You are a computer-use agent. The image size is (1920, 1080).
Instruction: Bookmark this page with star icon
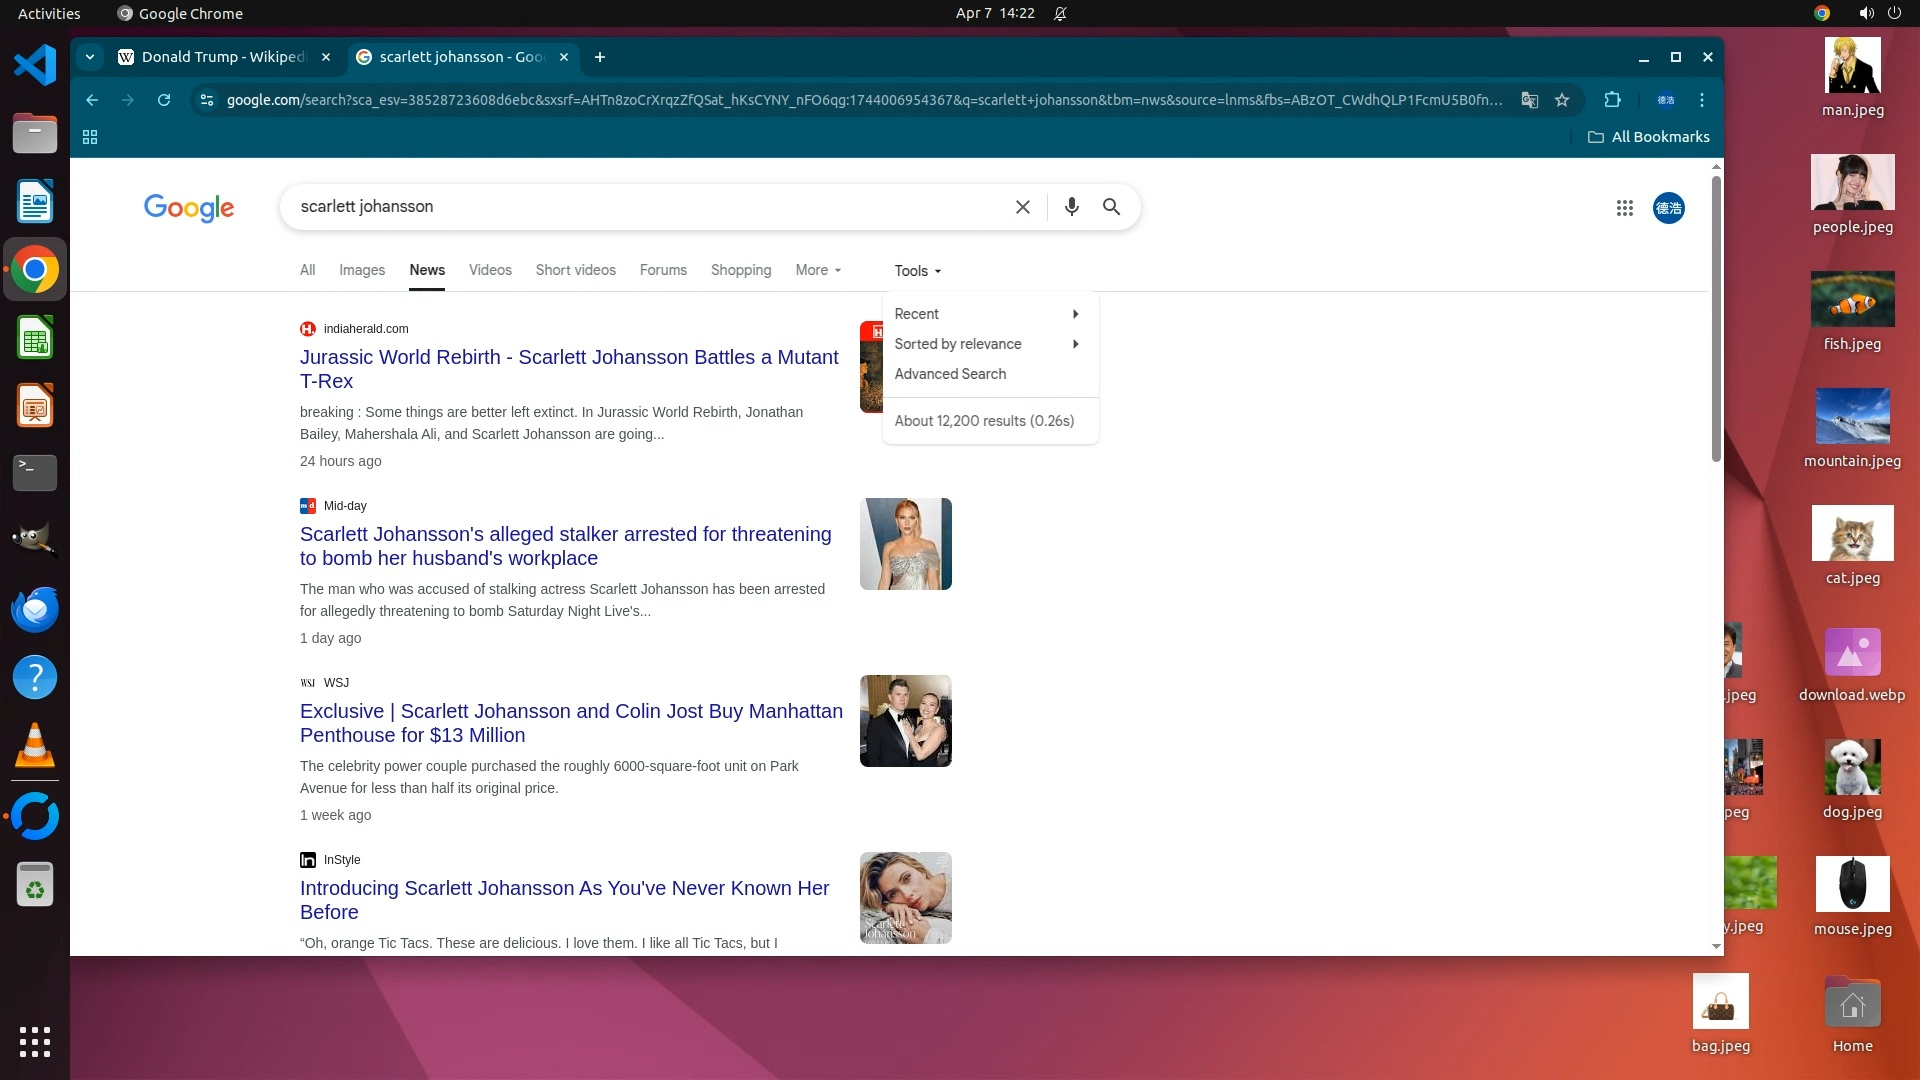click(1562, 100)
